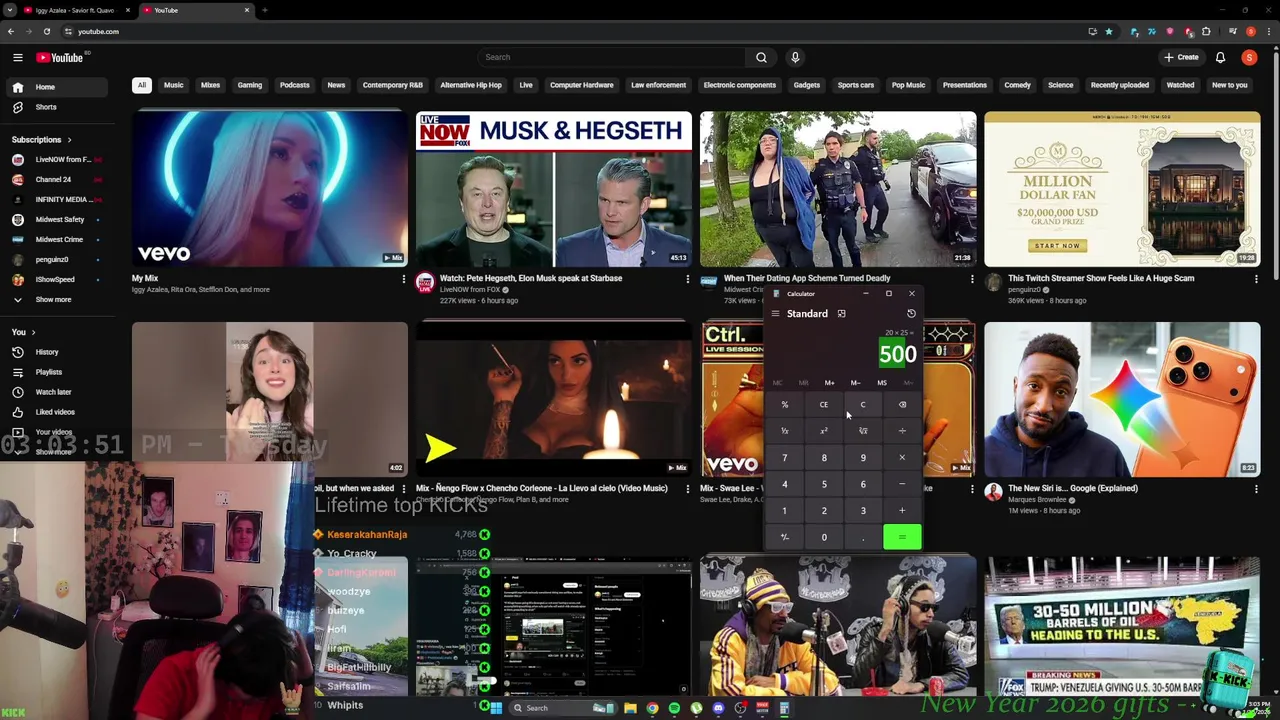Toggle Calculator keep-on-top icon
This screenshot has height=720, width=1280.
click(x=841, y=314)
